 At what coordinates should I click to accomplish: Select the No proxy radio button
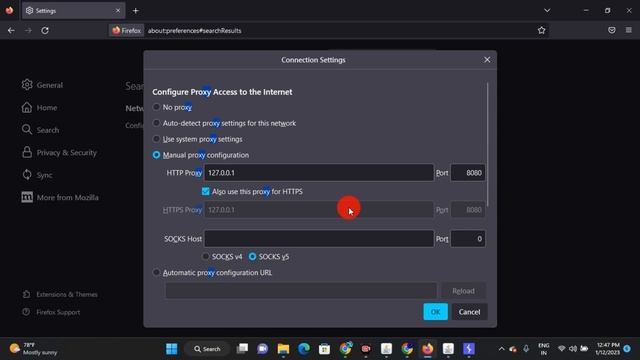(156, 107)
